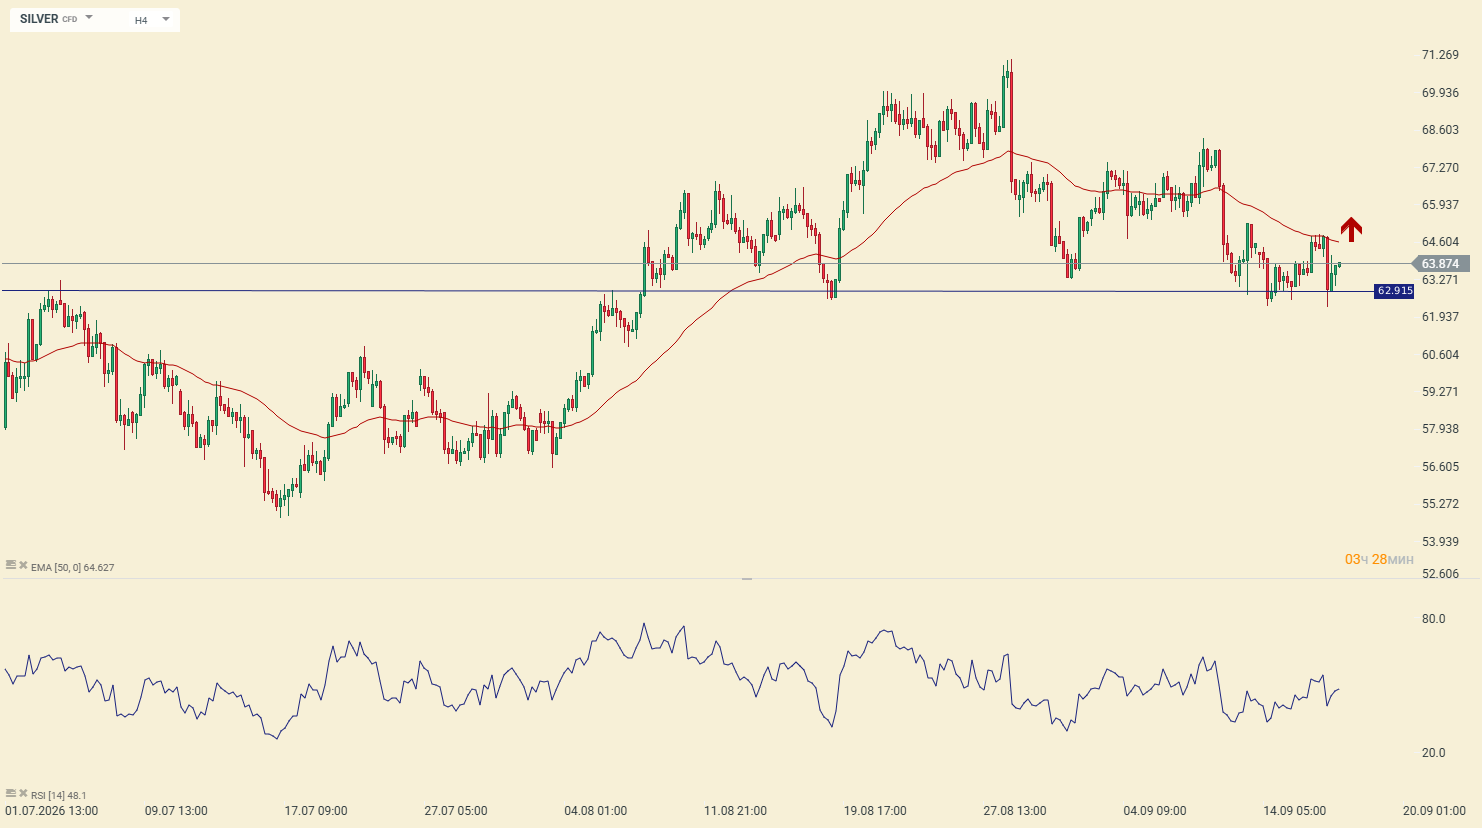Click the 80.0 level on RSI scale
Viewport: 1482px width, 828px height.
tap(1433, 619)
